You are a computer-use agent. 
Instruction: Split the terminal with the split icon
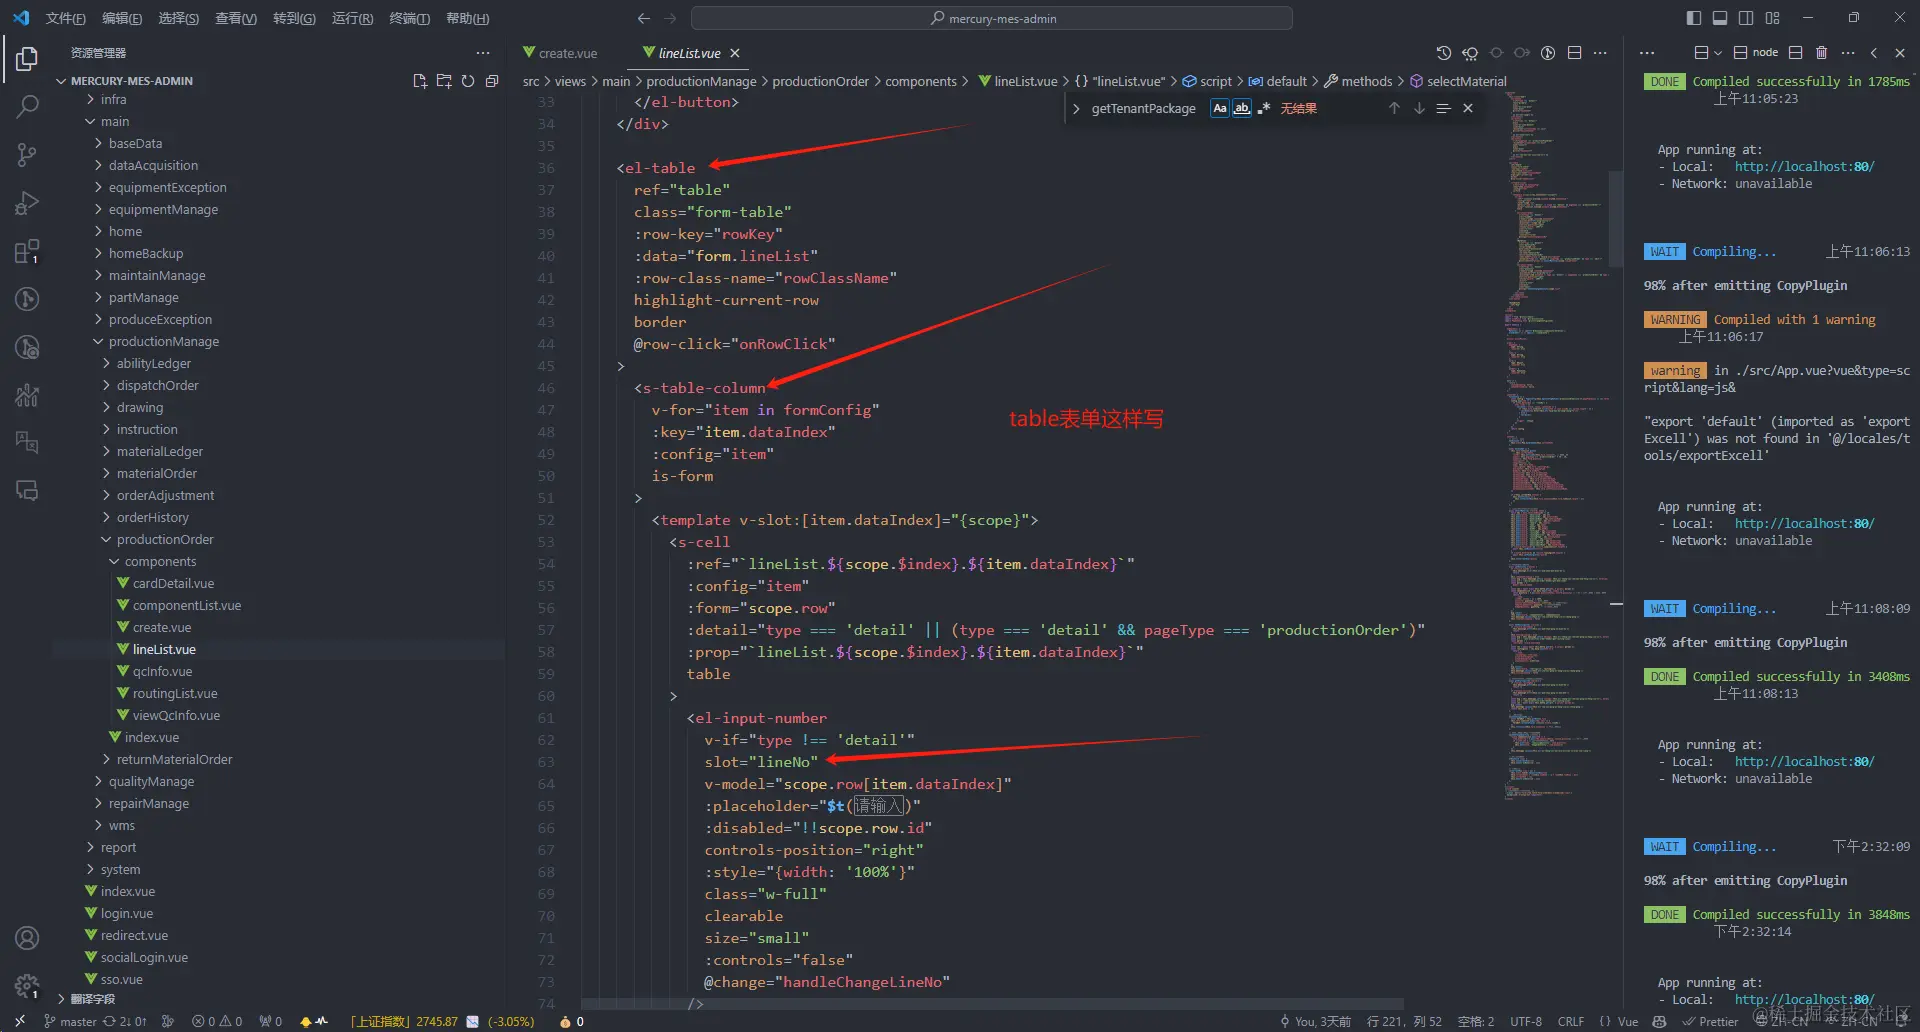coord(1795,53)
